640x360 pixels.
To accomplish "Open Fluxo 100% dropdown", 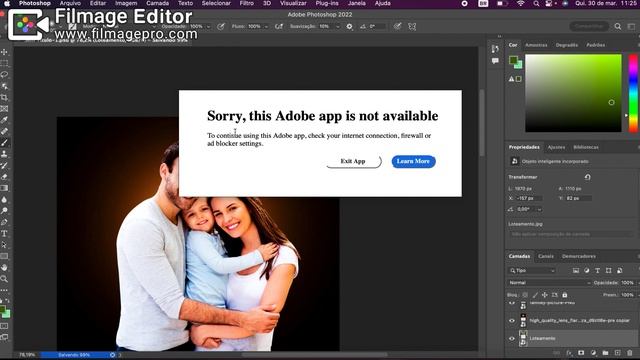I will pyautogui.click(x=266, y=27).
